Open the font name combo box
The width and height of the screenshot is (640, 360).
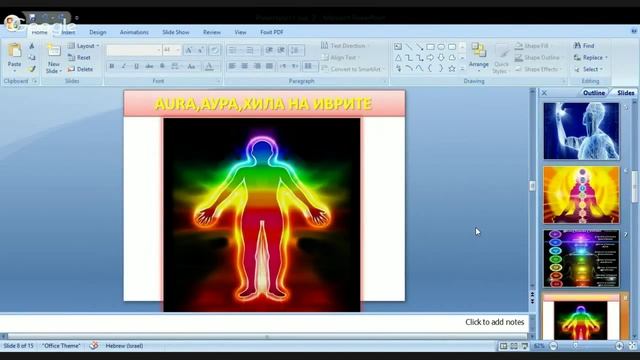coord(134,50)
